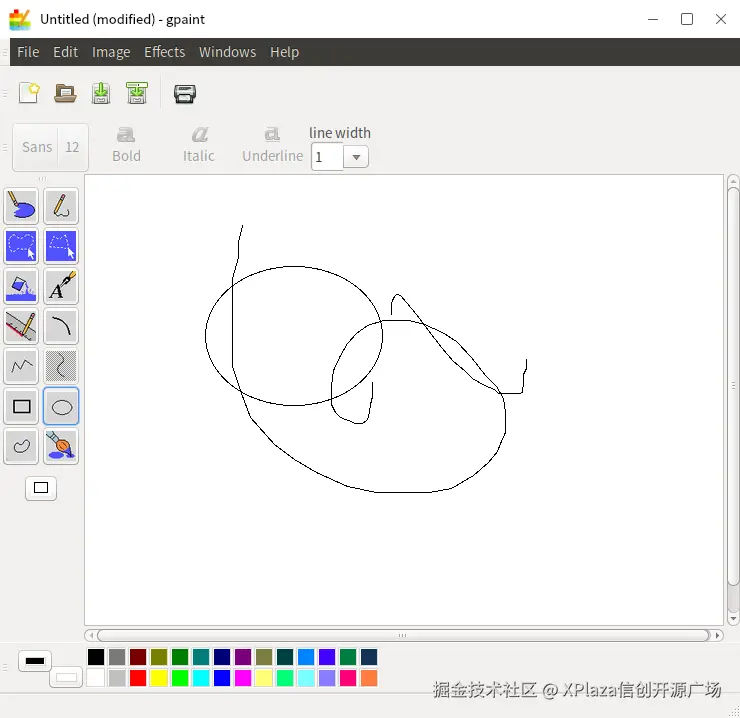The width and height of the screenshot is (740, 718).
Task: Pick the teal color swatch
Action: [x=201, y=657]
